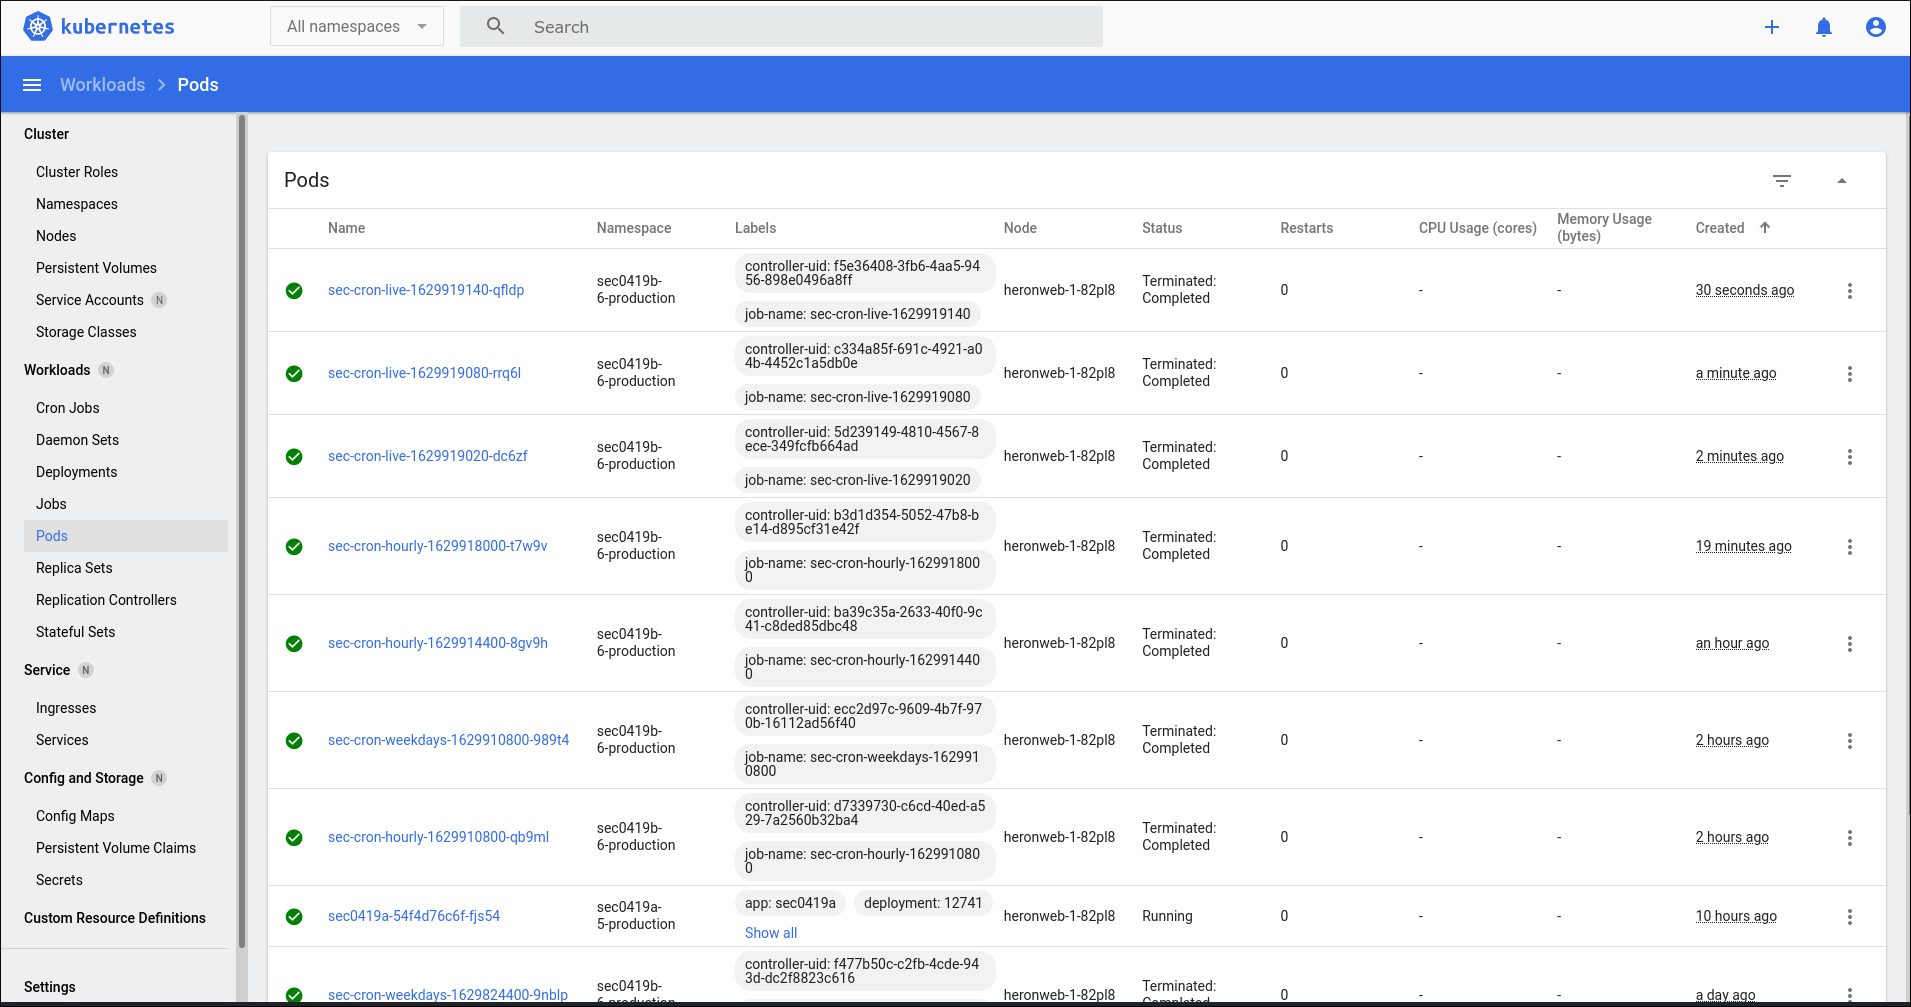Screen dimensions: 1911x1007
Task: Open the create new resource panel
Action: click(1772, 27)
